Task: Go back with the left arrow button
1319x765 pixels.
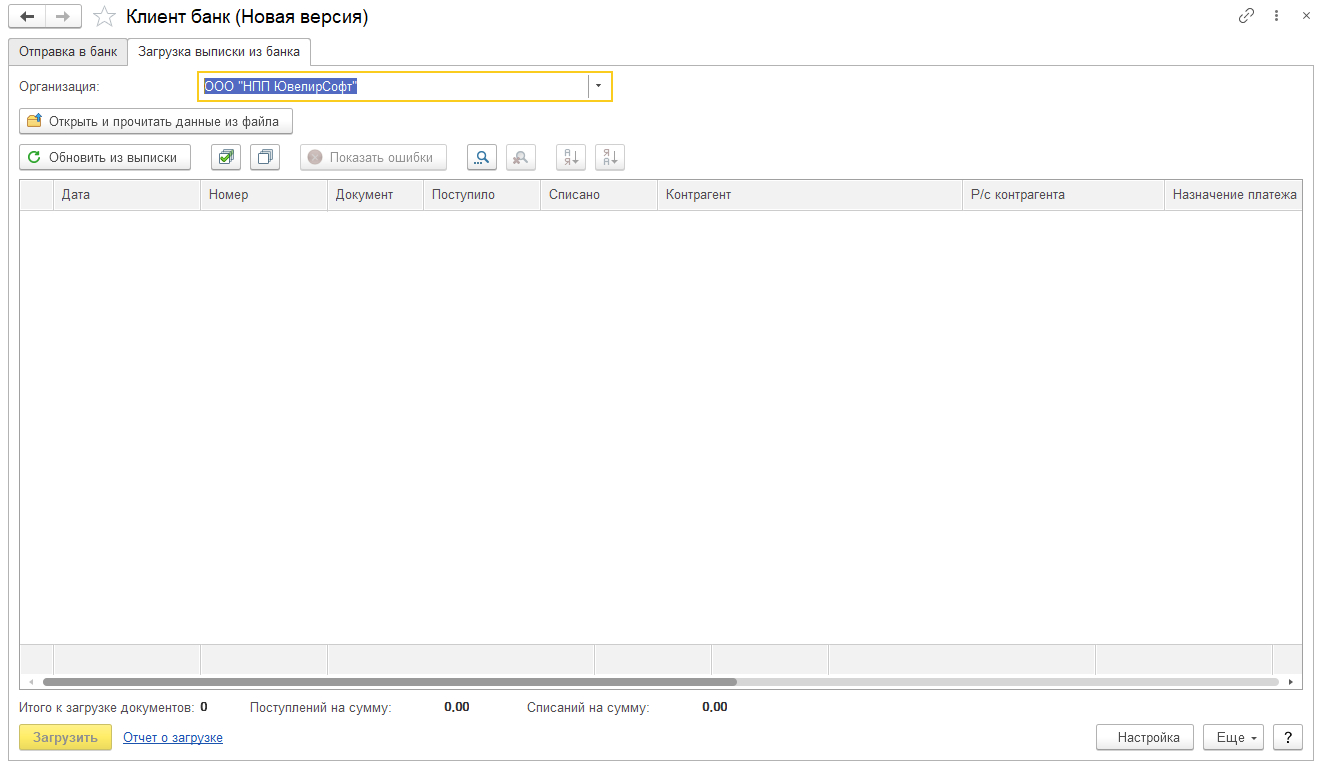Action: 27,16
